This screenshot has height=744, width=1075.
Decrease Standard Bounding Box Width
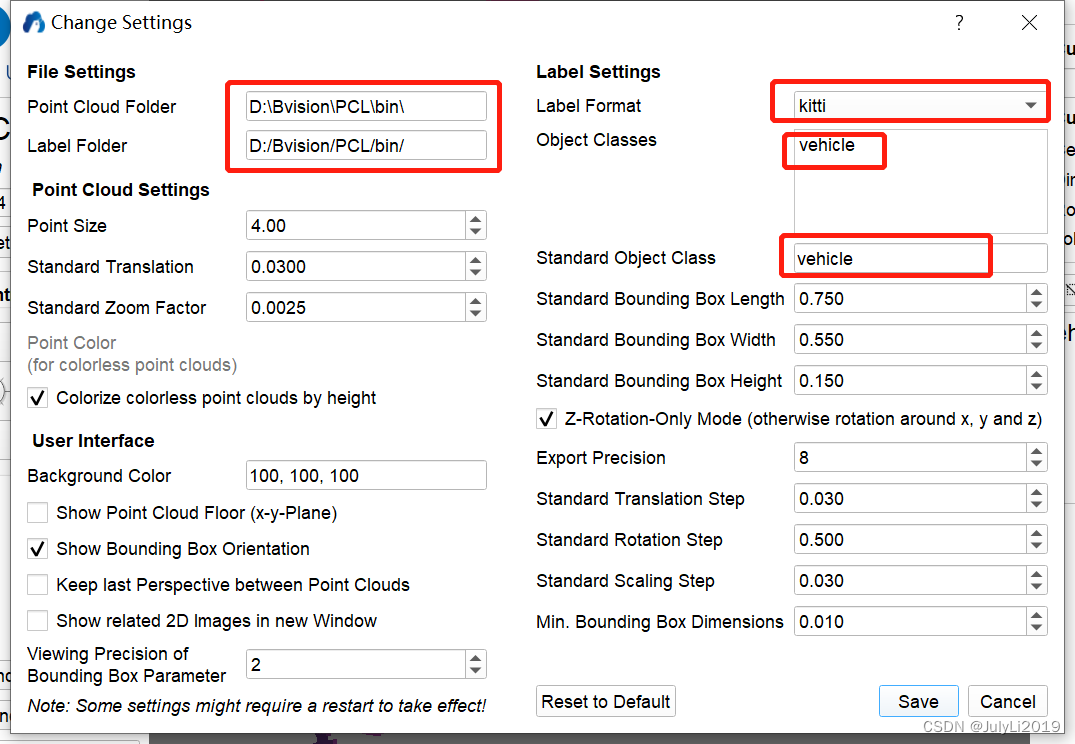1036,347
